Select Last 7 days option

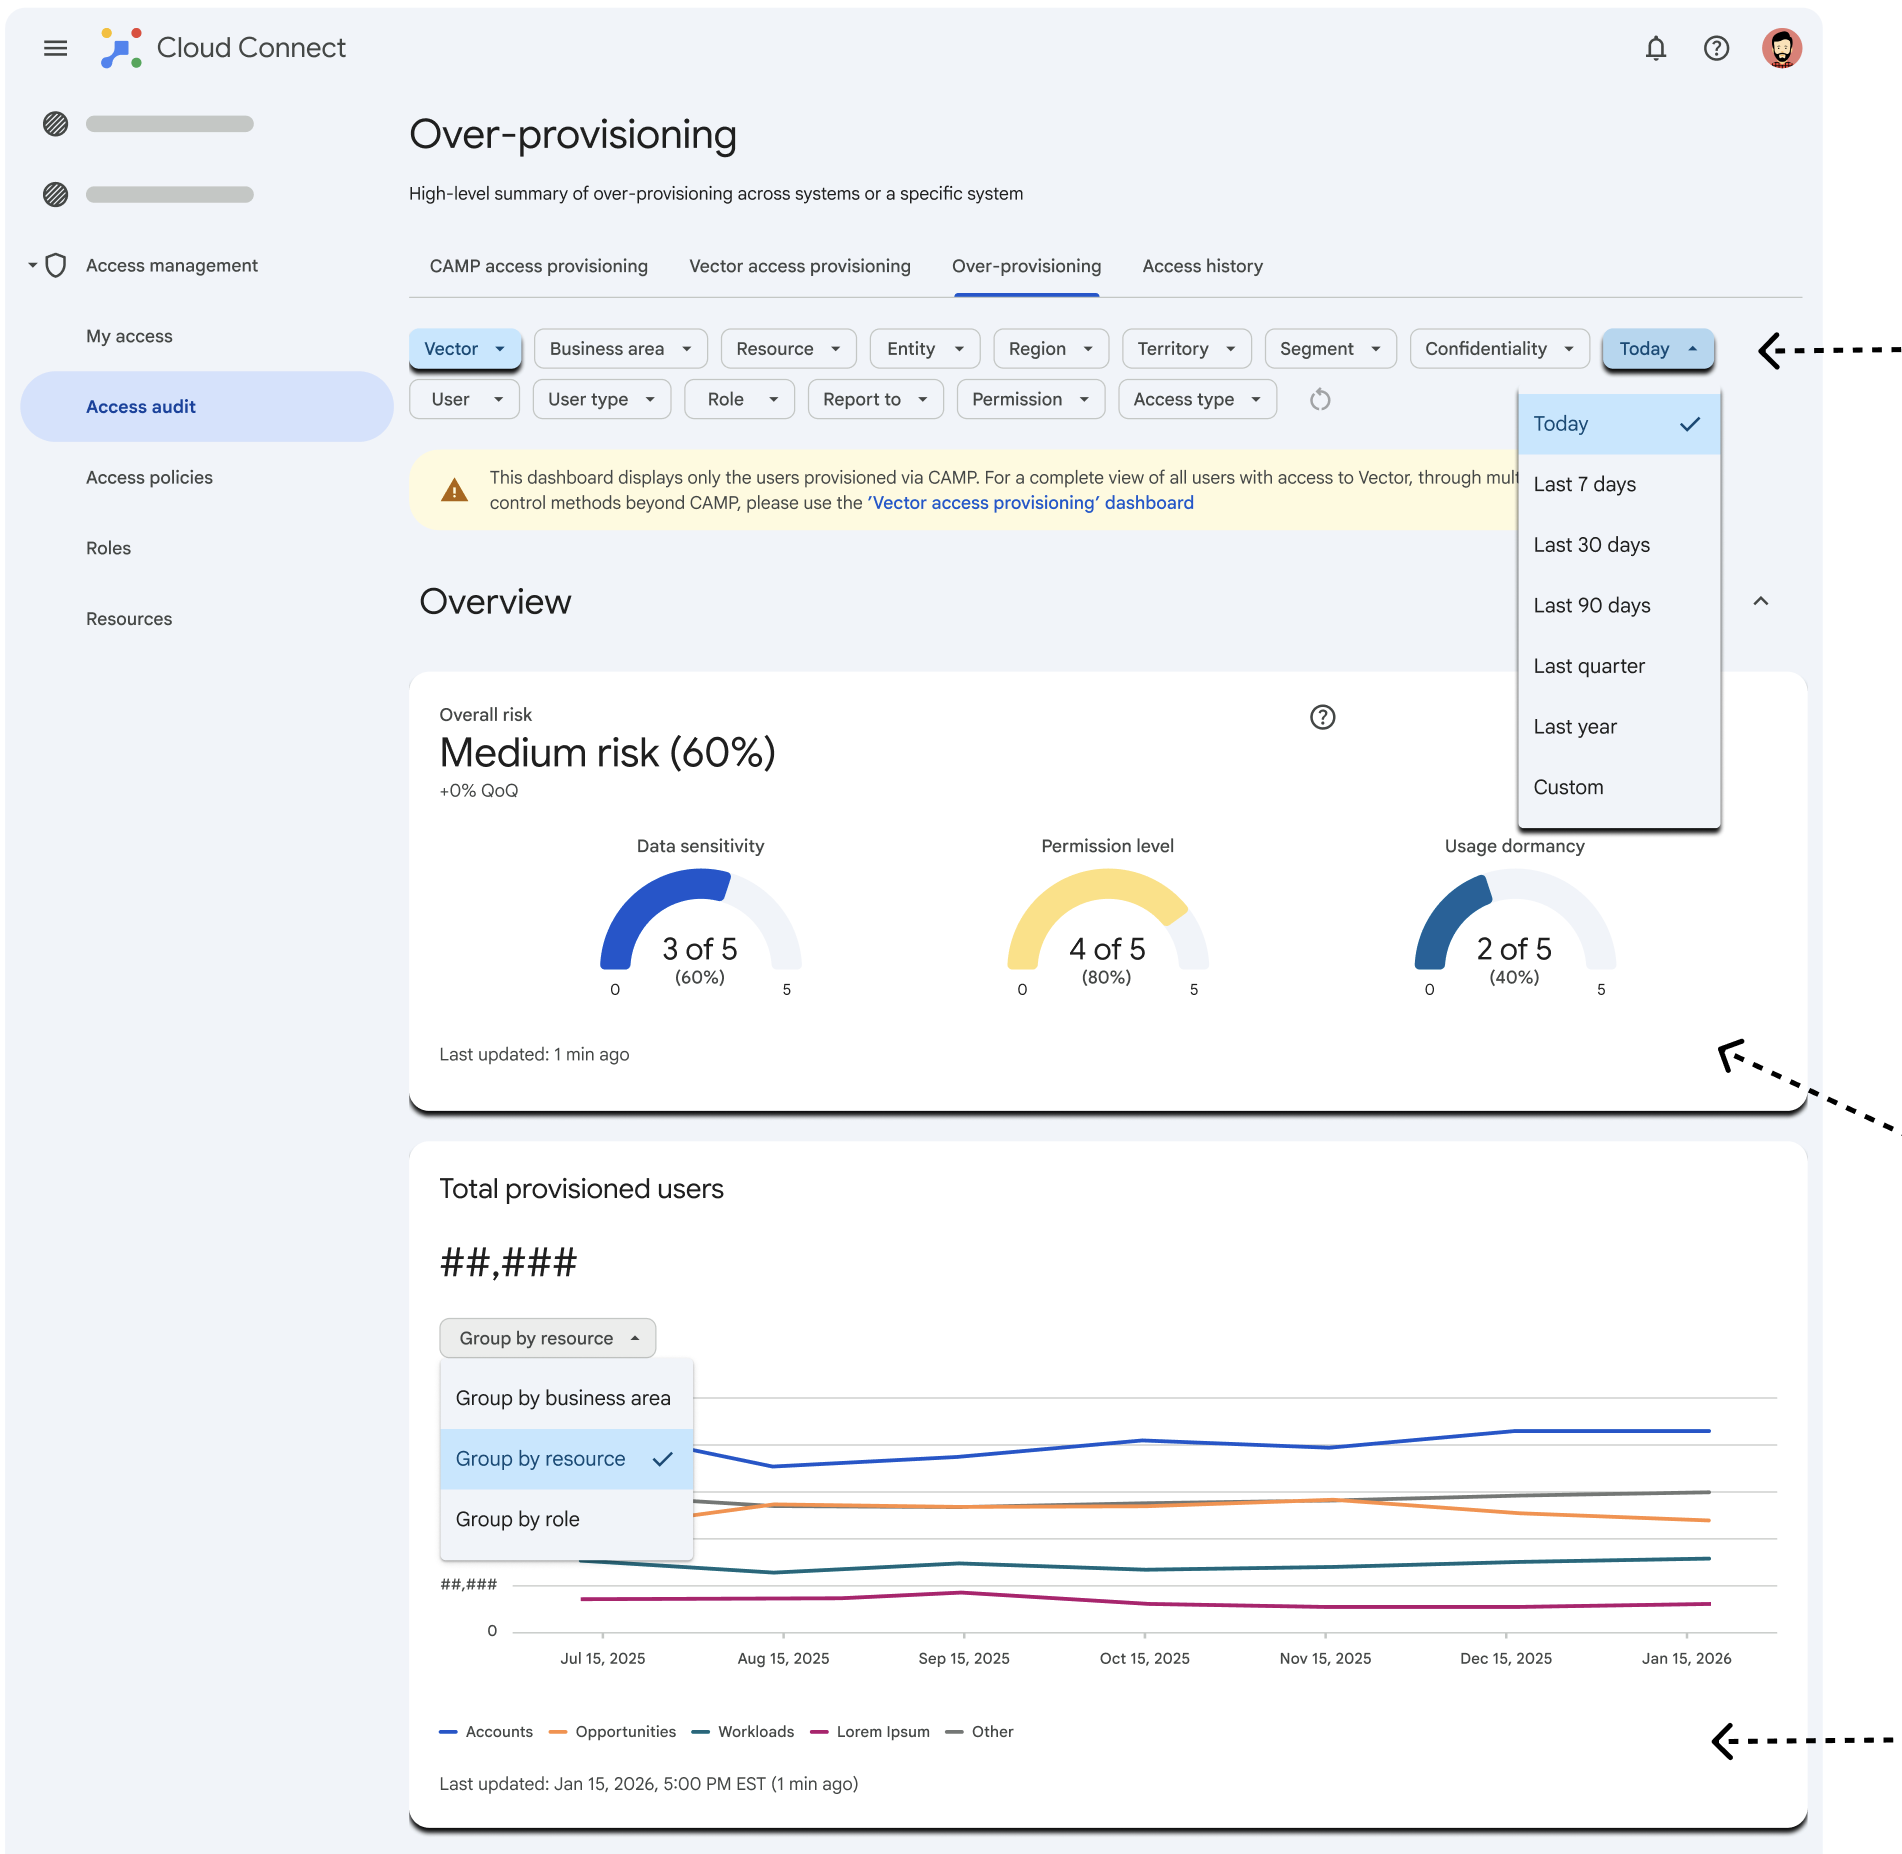tap(1619, 484)
